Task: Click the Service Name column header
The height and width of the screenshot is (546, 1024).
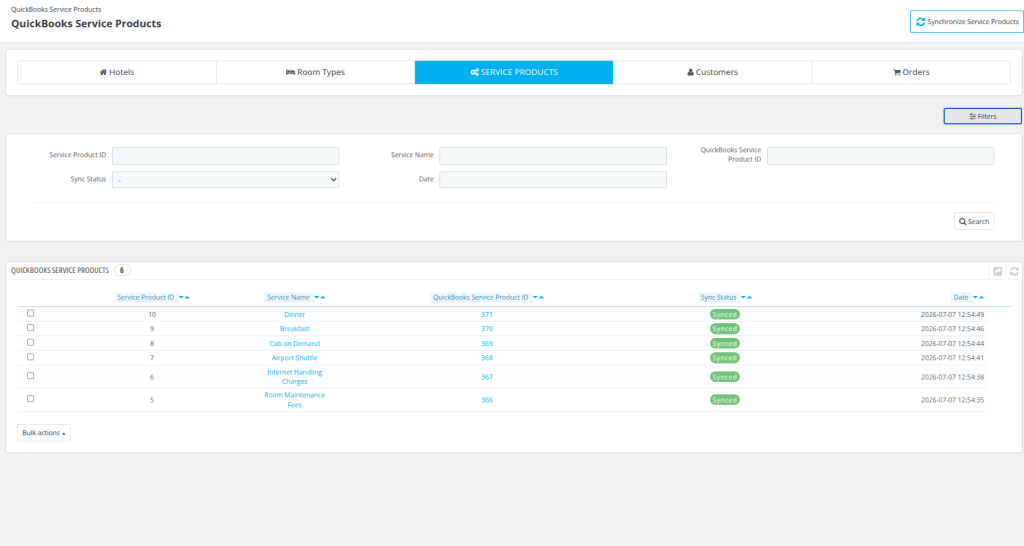Action: coord(288,297)
